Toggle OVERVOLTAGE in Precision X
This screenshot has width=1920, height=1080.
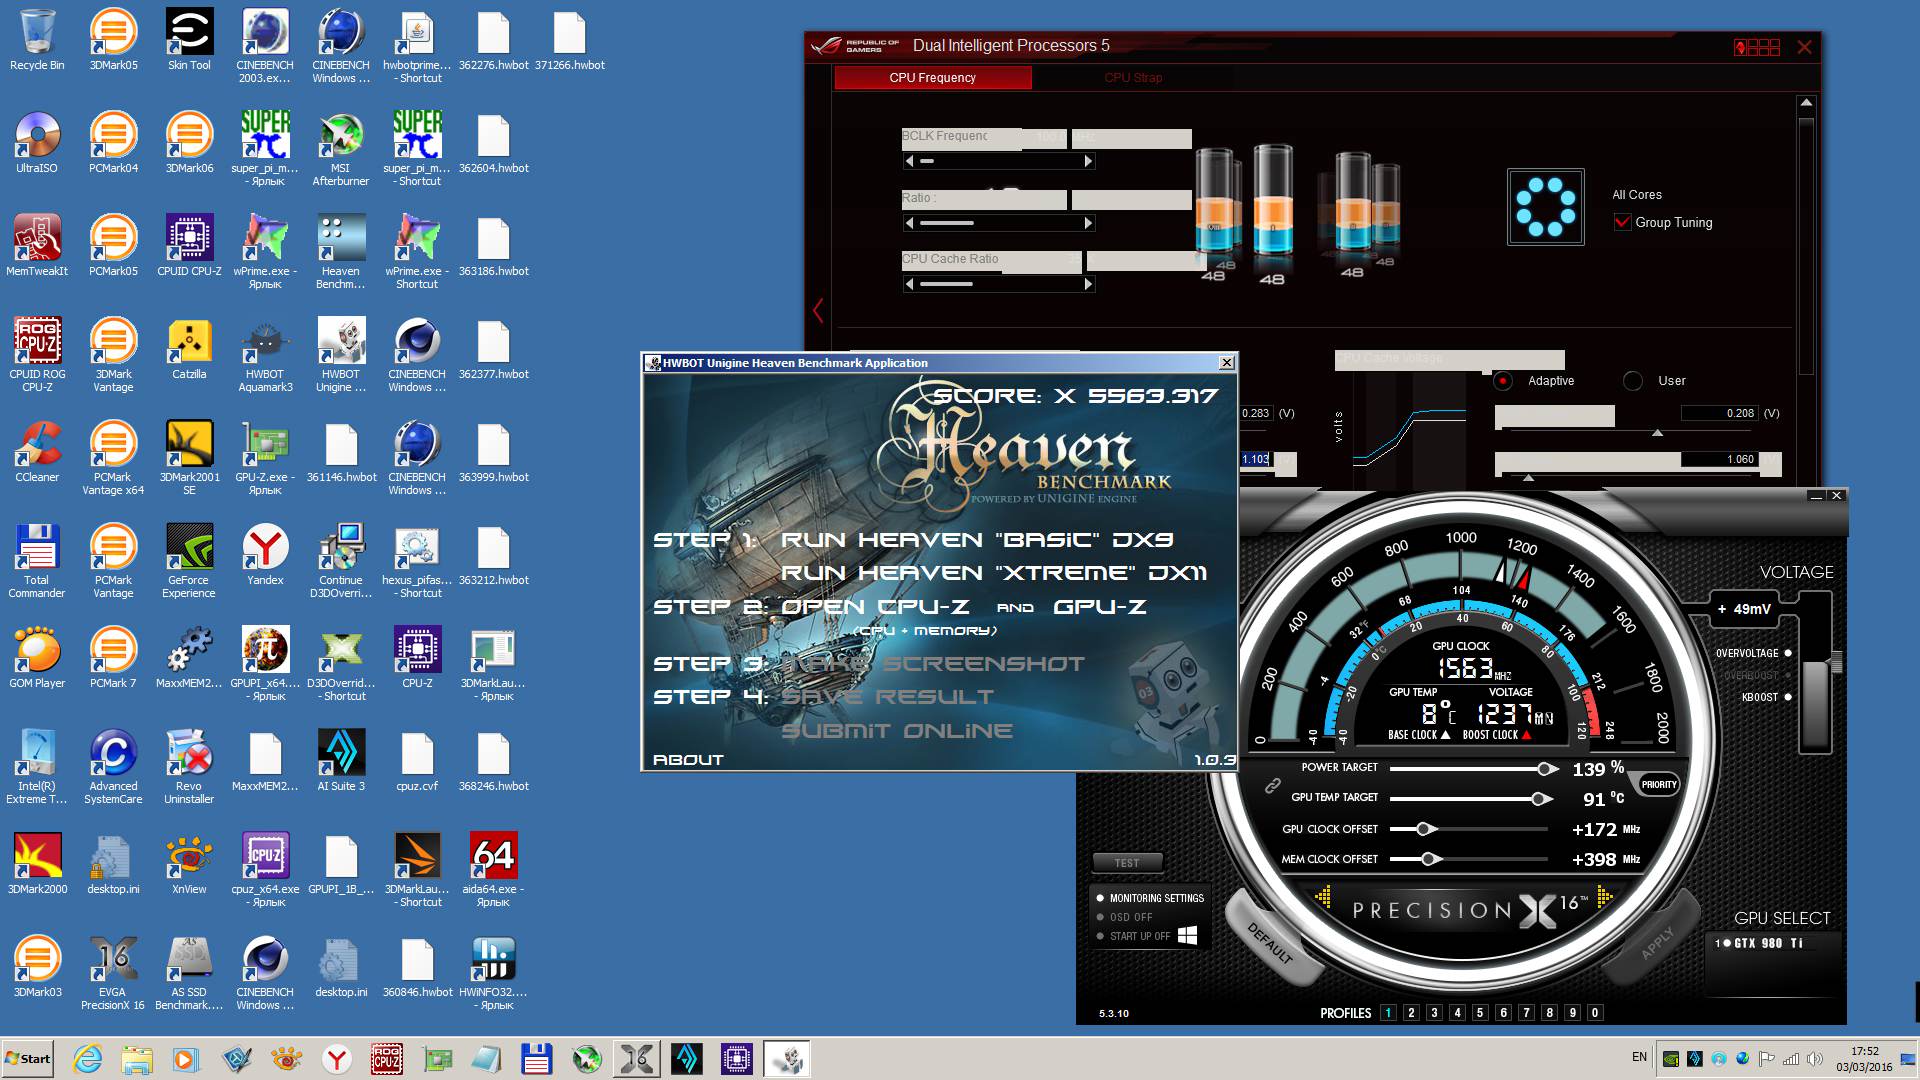[x=1788, y=653]
